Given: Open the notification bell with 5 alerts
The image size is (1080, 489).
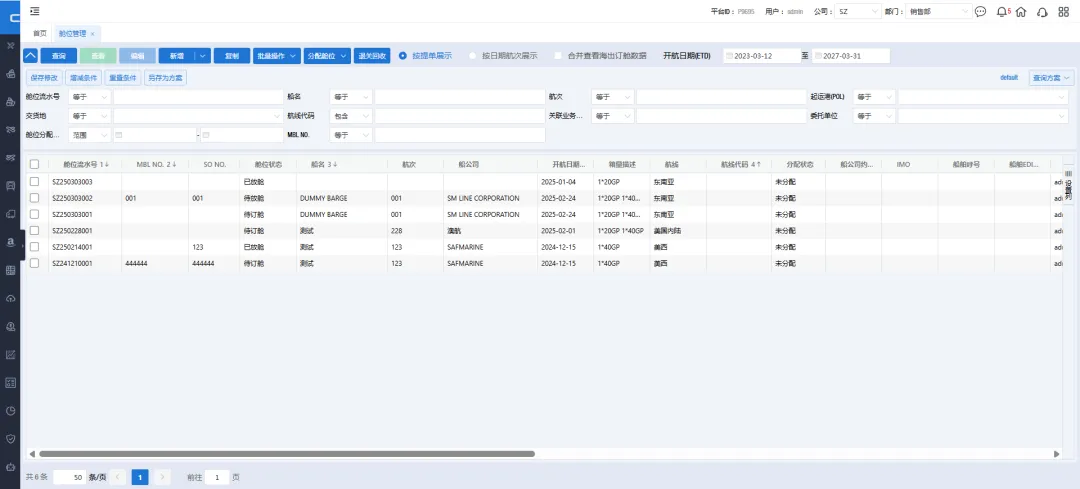Looking at the screenshot, I should [x=1003, y=12].
